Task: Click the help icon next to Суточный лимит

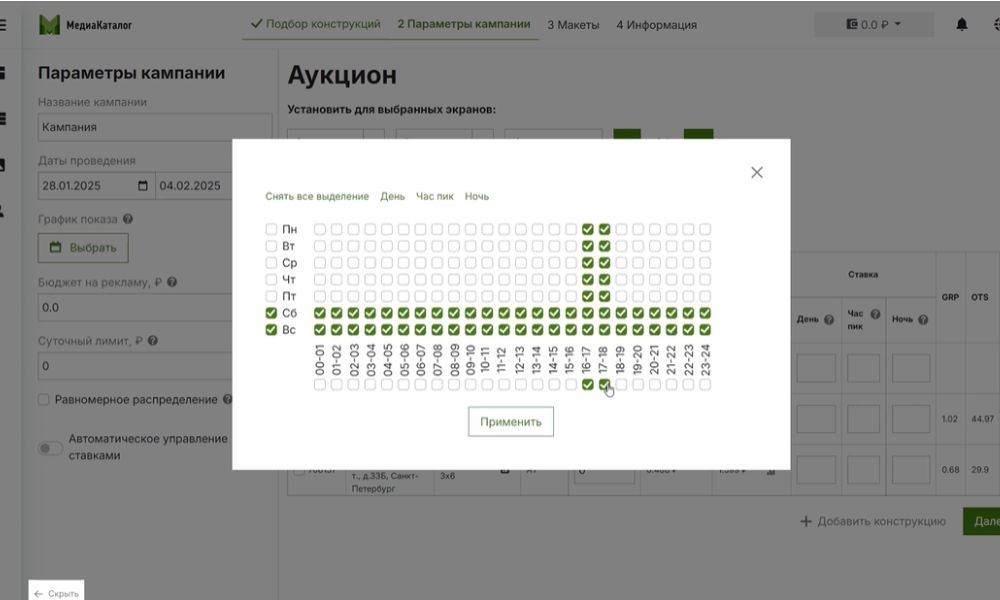Action: coord(153,340)
